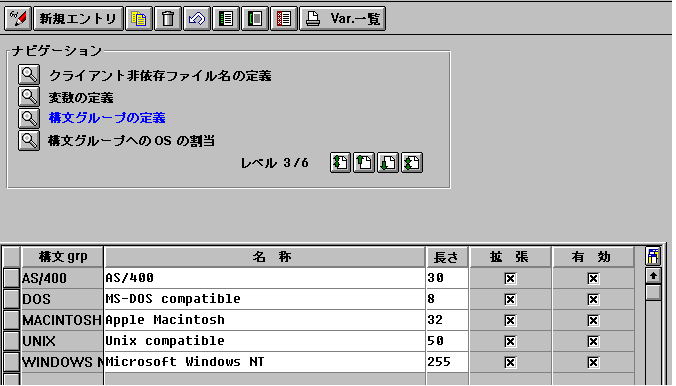Click magnifier next to 変数の定義
This screenshot has height=386, width=676.
29,96
